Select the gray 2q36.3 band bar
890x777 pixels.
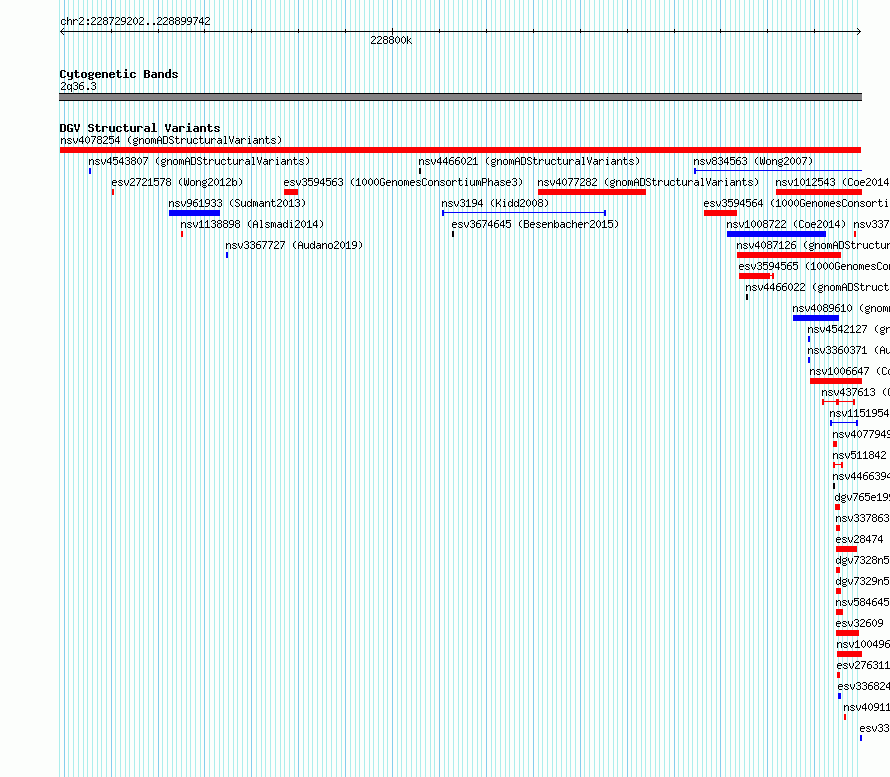460,97
